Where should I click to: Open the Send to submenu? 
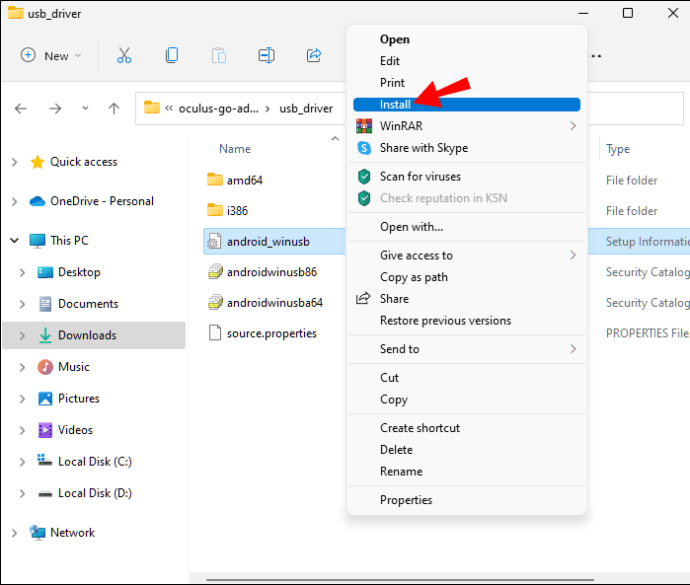coord(466,349)
